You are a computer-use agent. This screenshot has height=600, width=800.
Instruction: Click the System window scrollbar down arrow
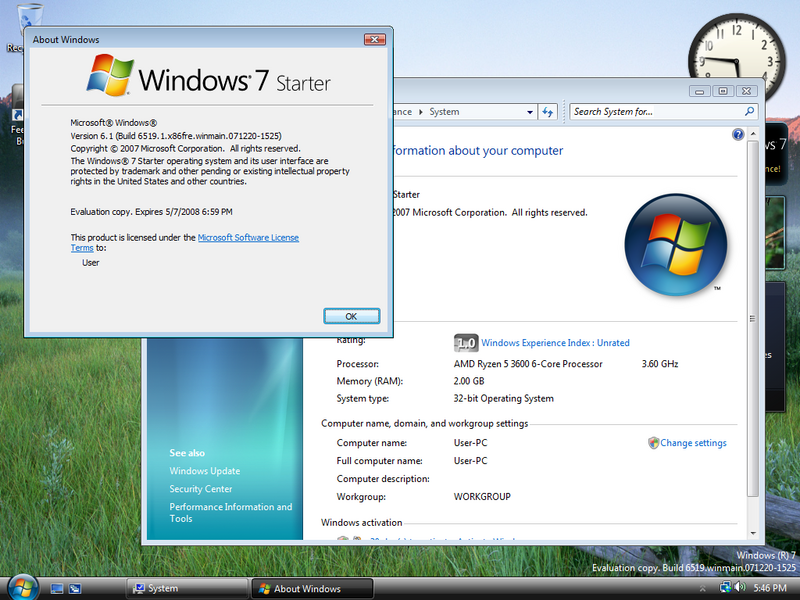(753, 534)
